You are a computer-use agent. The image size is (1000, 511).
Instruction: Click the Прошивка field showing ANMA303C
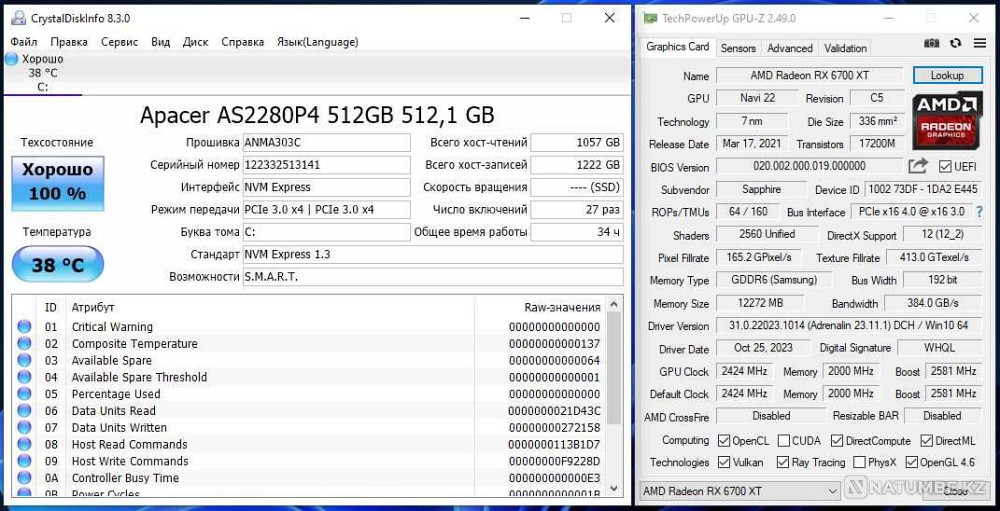pos(327,142)
